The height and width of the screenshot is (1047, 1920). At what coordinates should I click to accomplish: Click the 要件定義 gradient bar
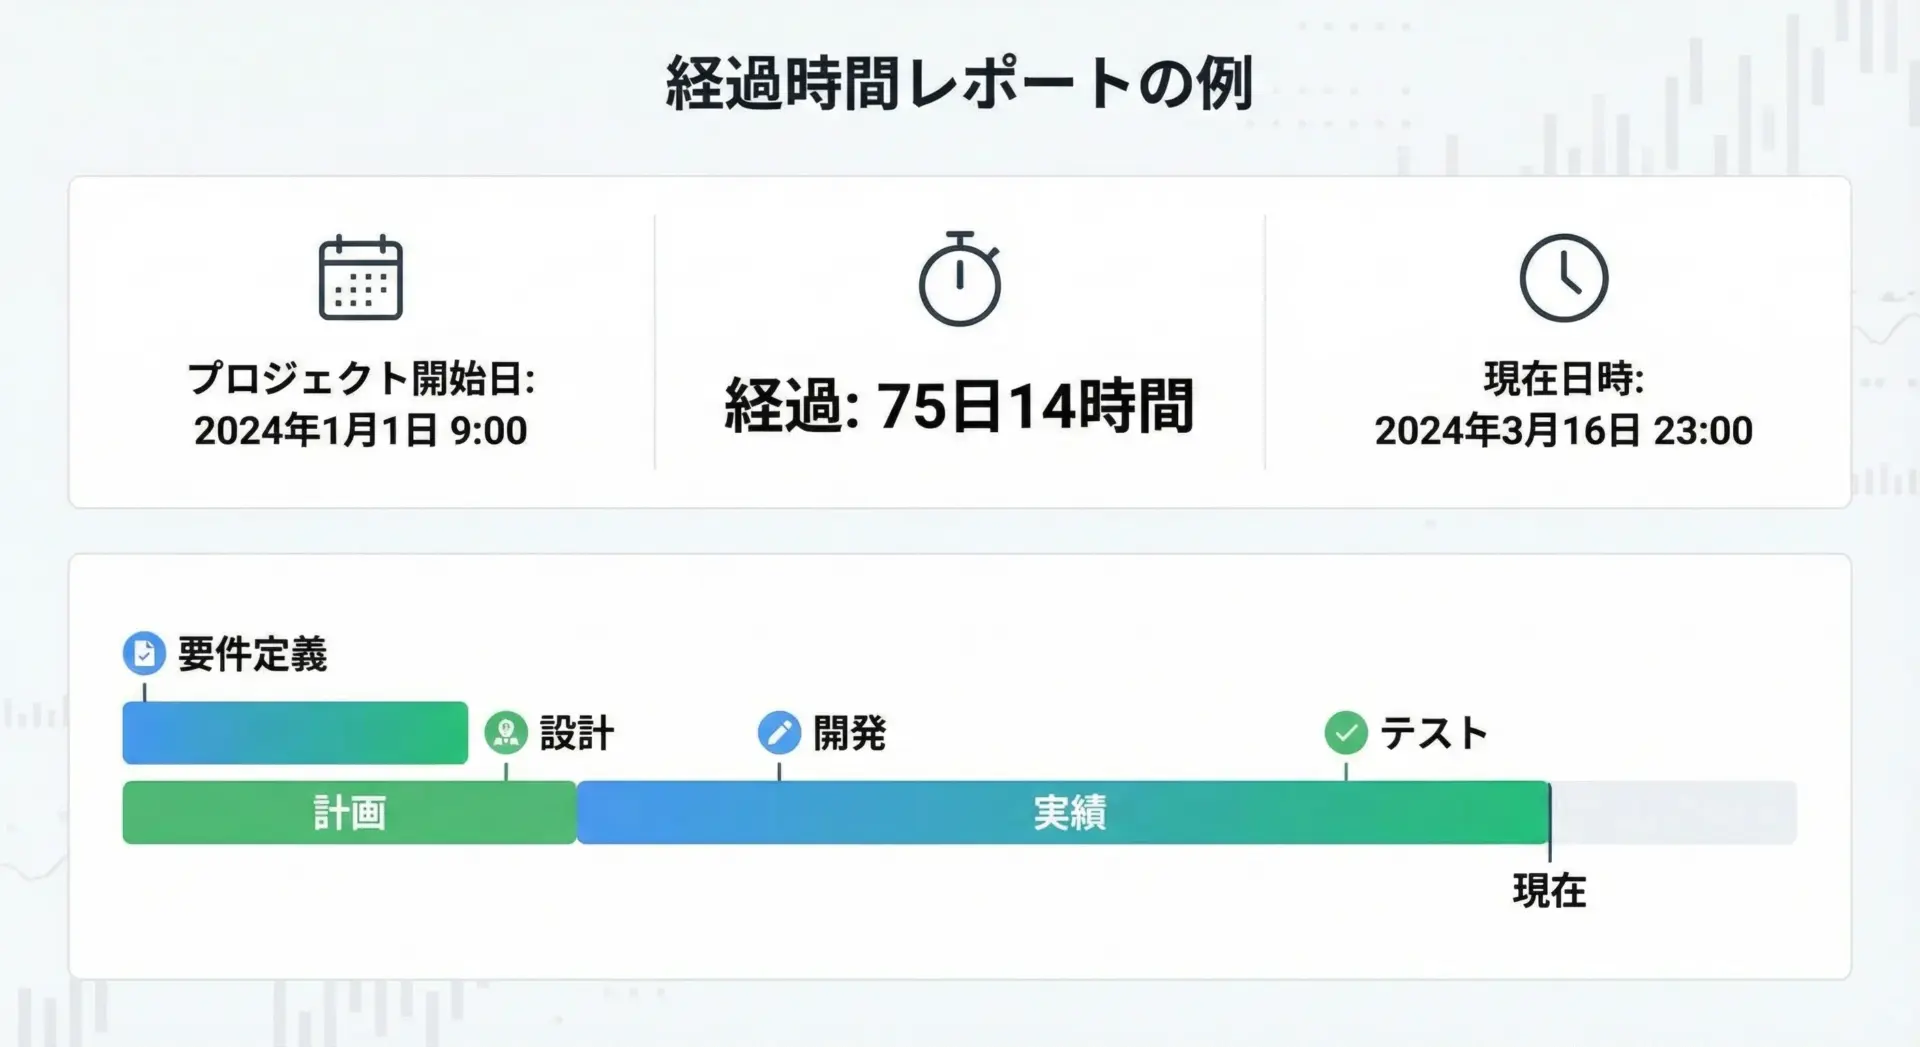[295, 733]
